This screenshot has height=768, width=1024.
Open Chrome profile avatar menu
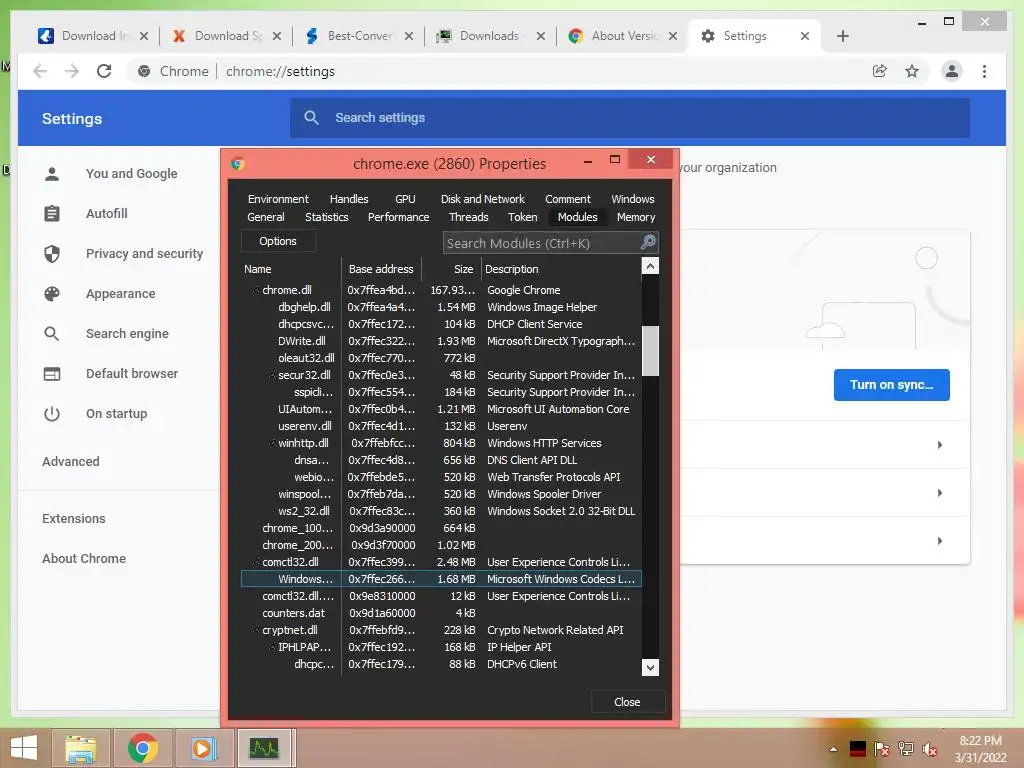952,71
